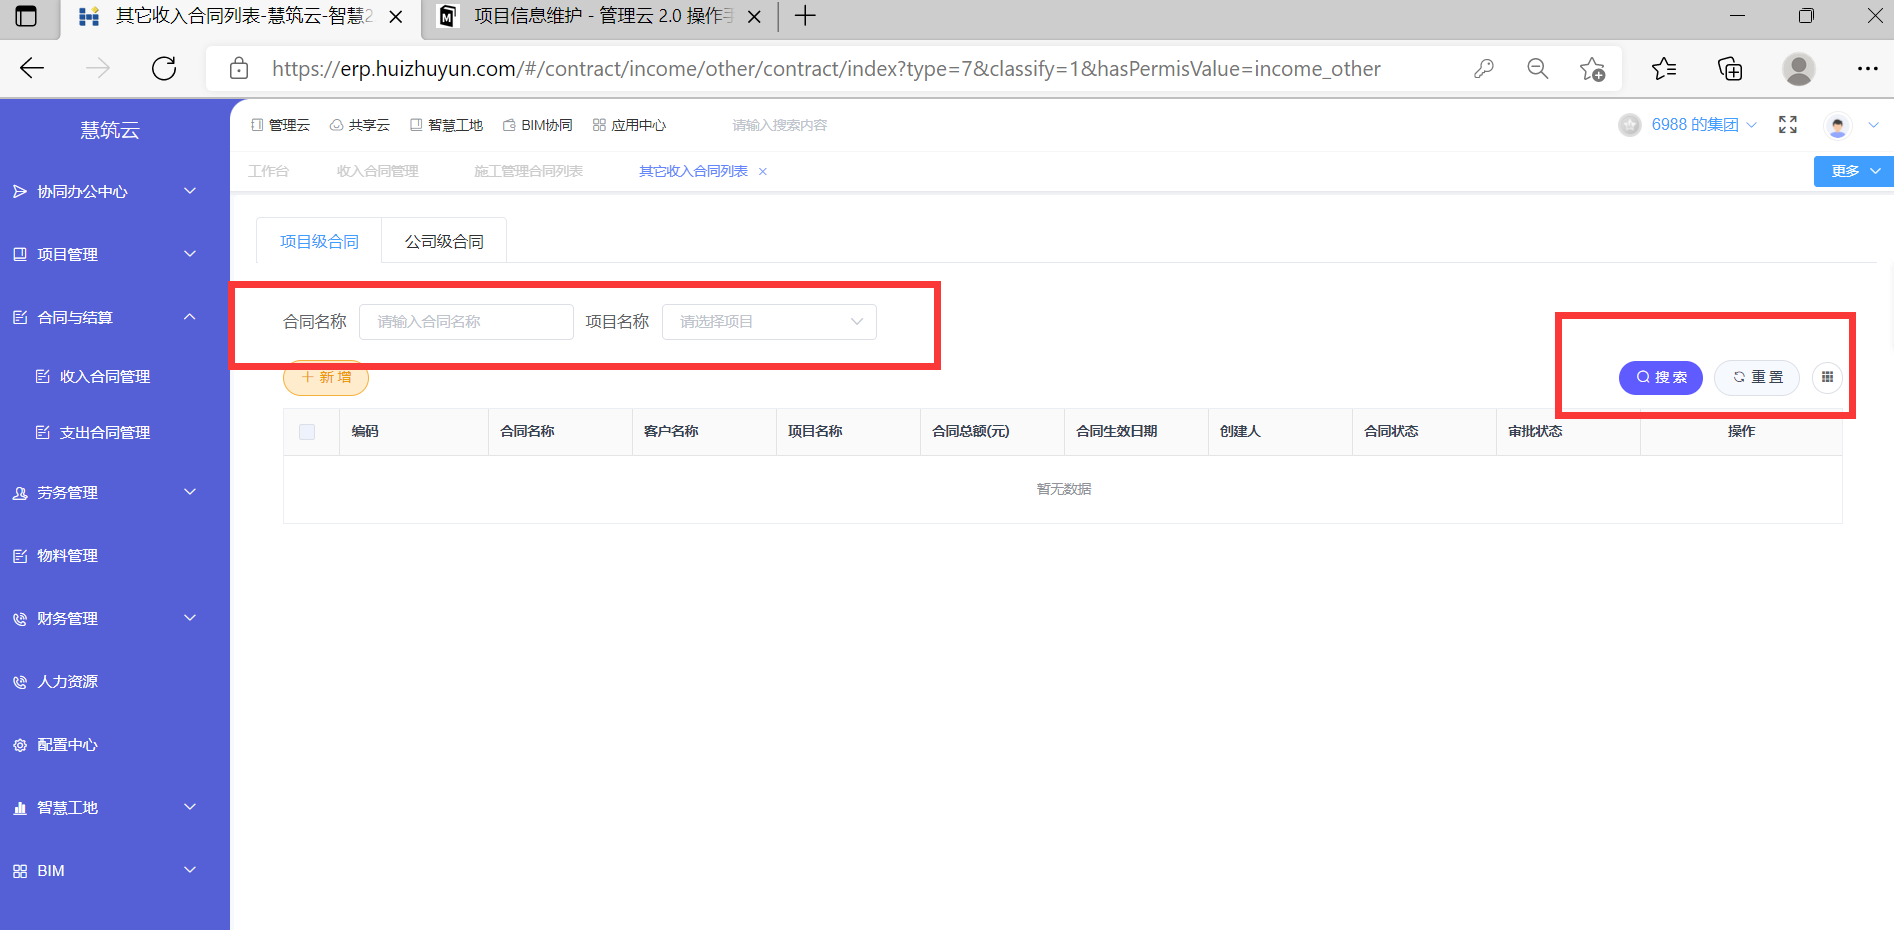Select the 项目级合同 tab
1894x930 pixels.
pos(319,241)
